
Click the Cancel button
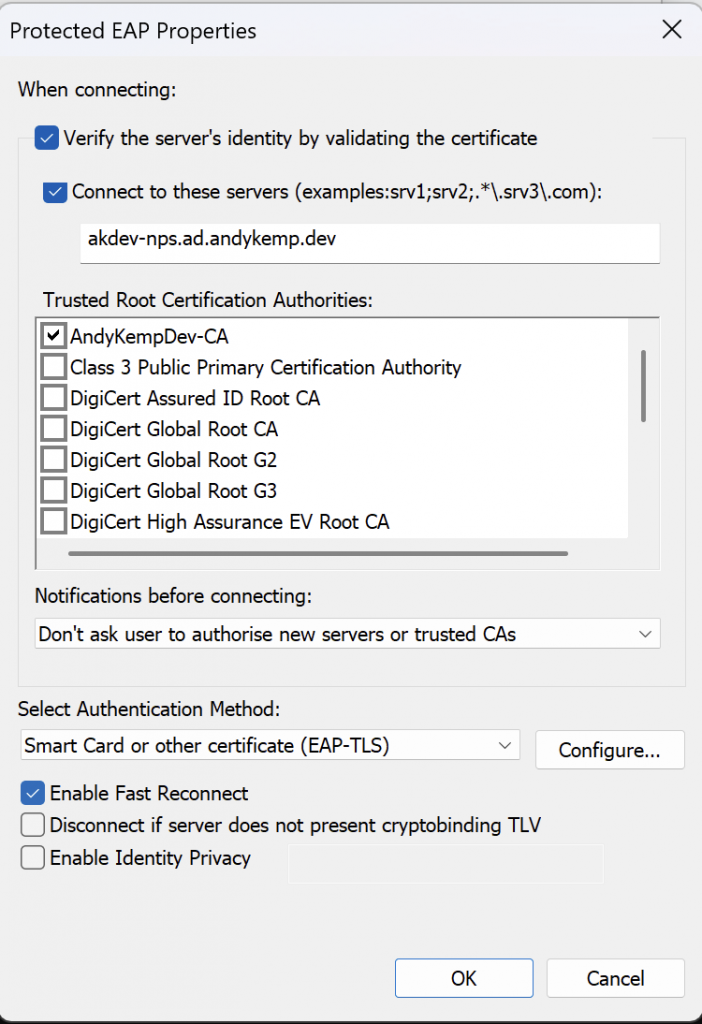[x=615, y=978]
